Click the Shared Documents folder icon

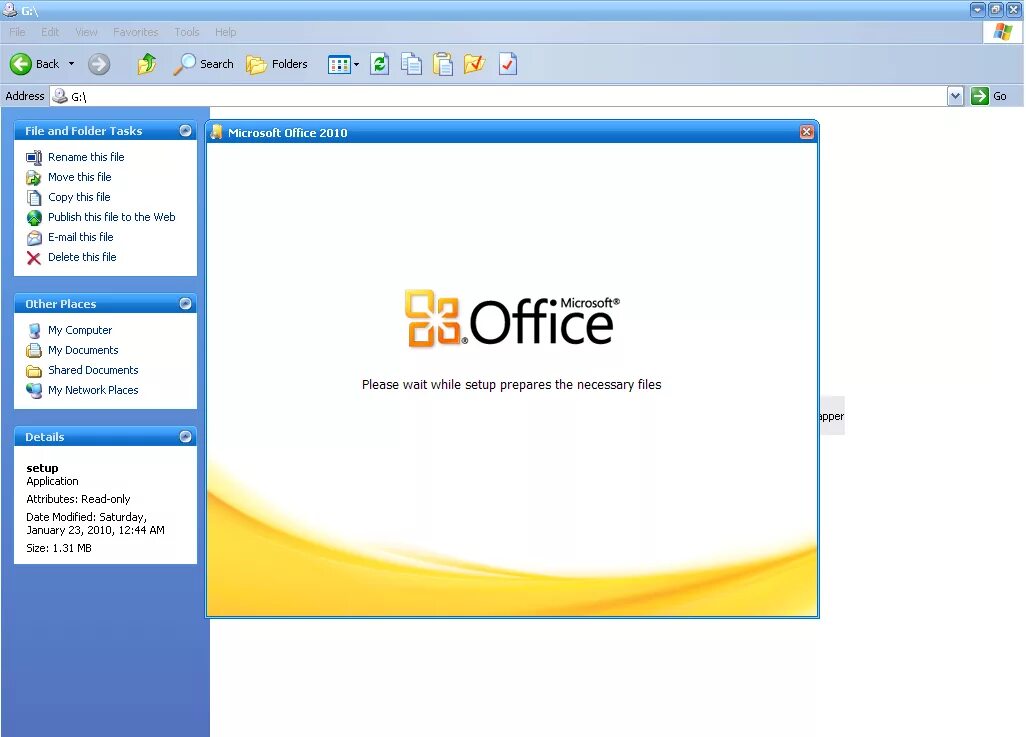[34, 371]
